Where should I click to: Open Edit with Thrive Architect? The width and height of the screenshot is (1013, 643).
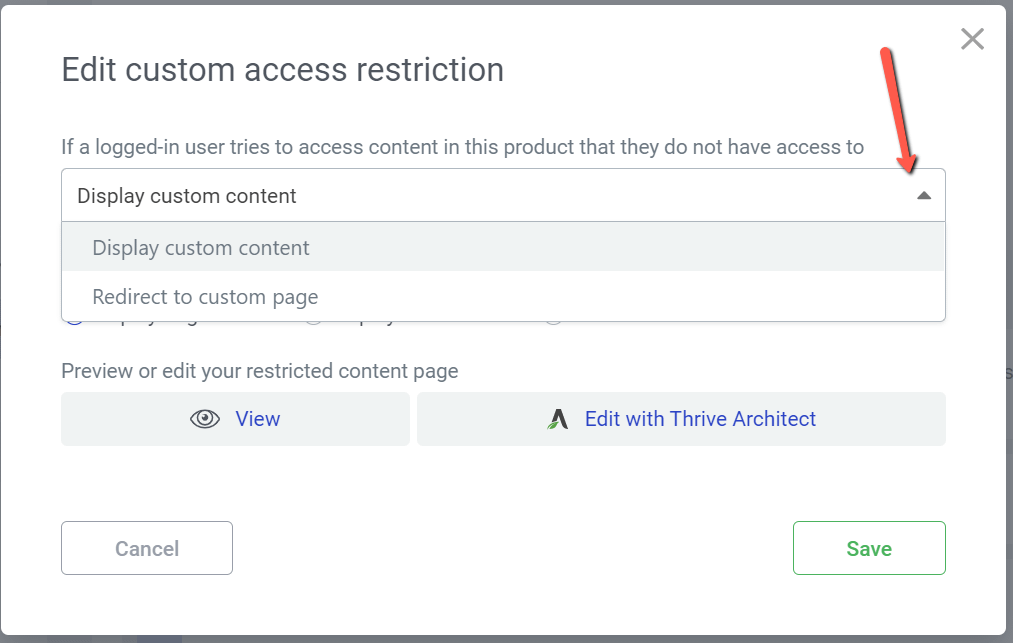click(x=699, y=419)
